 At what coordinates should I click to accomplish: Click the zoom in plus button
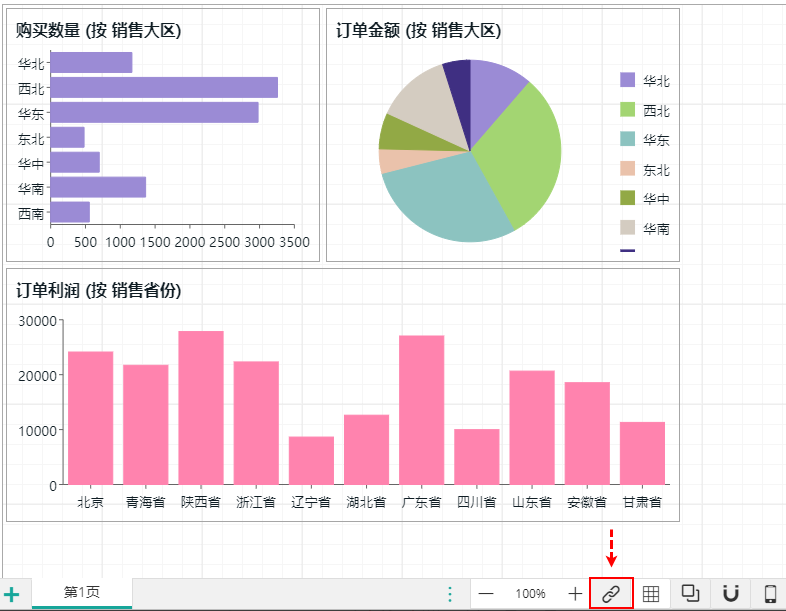click(x=575, y=594)
